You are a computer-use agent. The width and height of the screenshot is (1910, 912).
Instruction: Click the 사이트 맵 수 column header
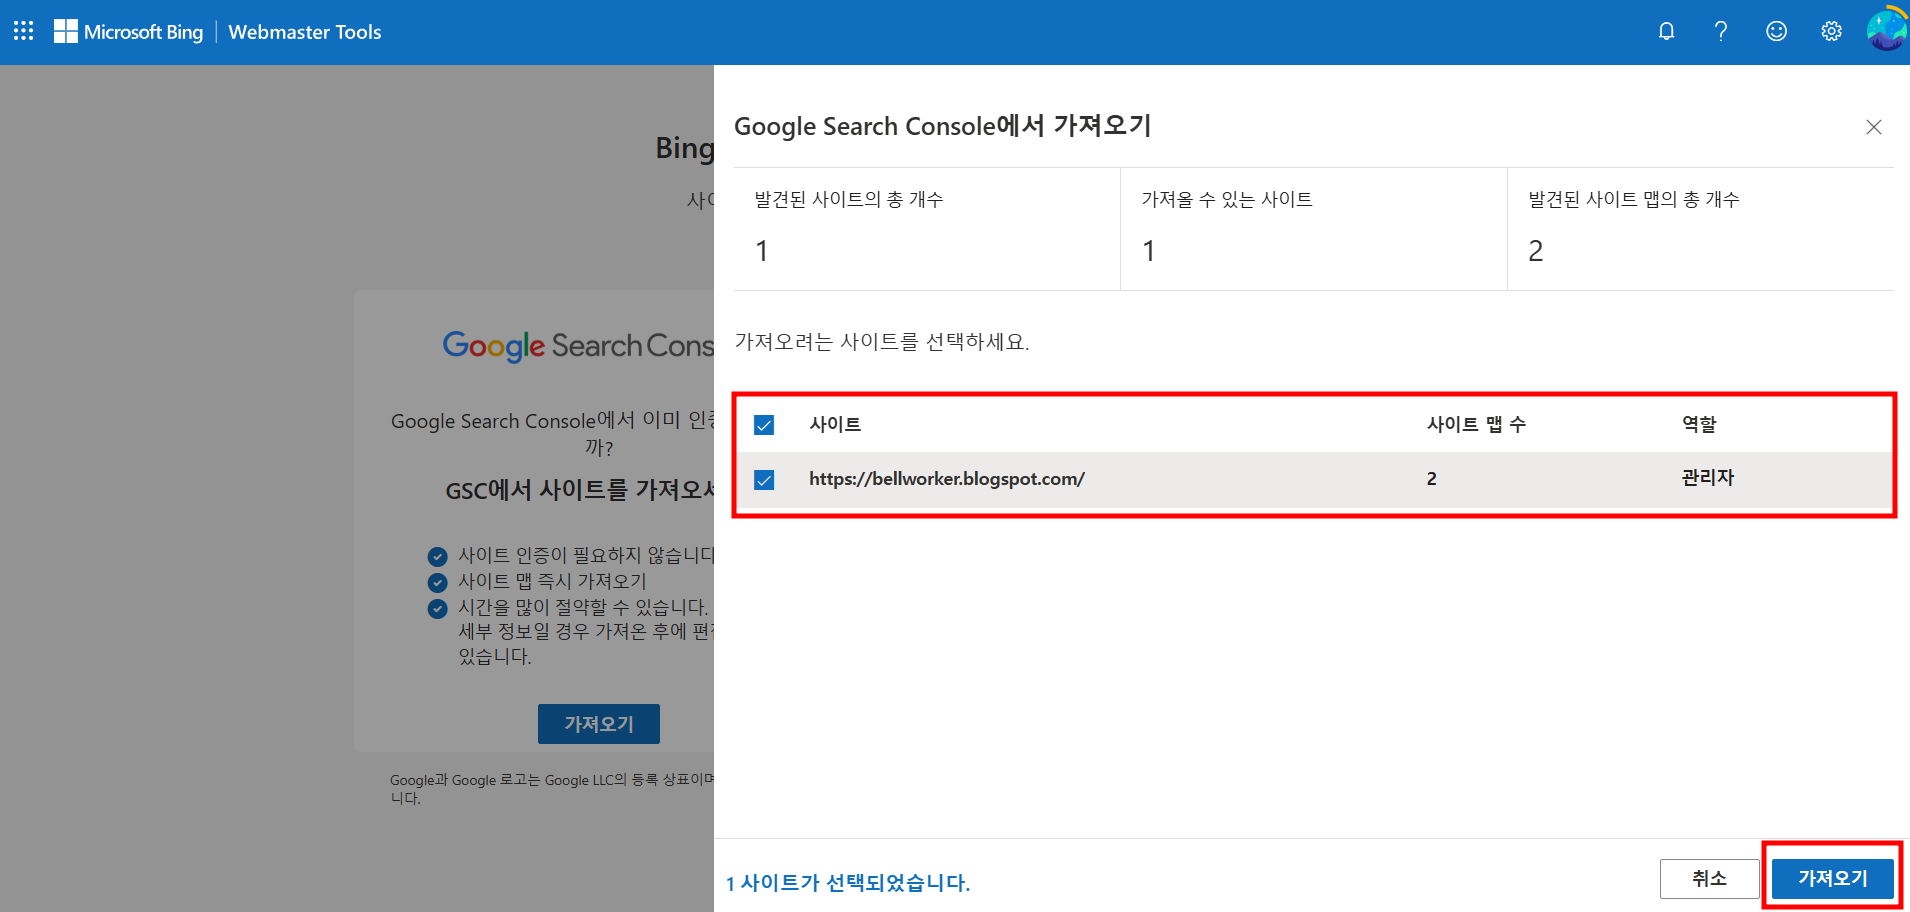tap(1476, 424)
